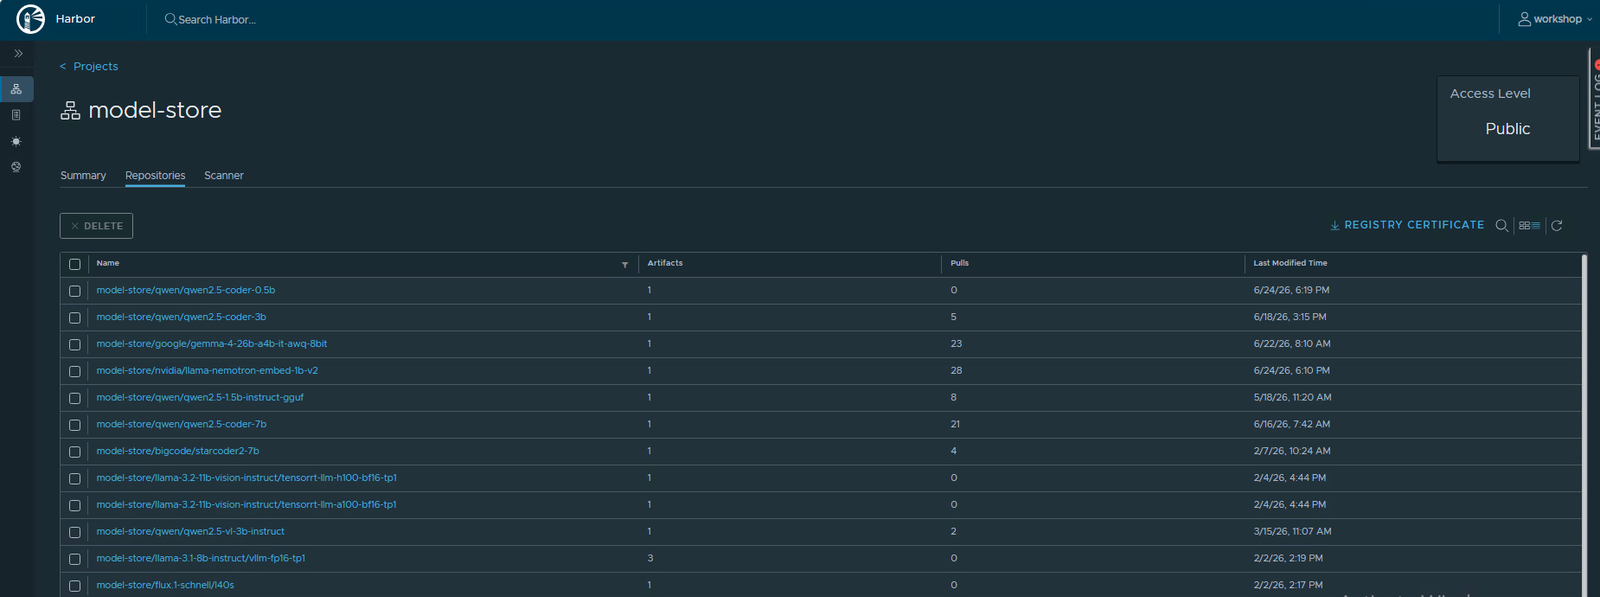Expand the side navigation with double-chevron
Image resolution: width=1600 pixels, height=597 pixels.
coord(18,53)
